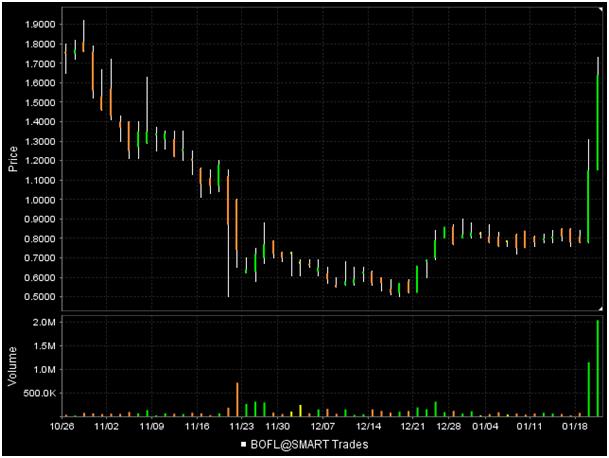609x458 pixels.
Task: Click the white legend square marker
Action: 244,444
